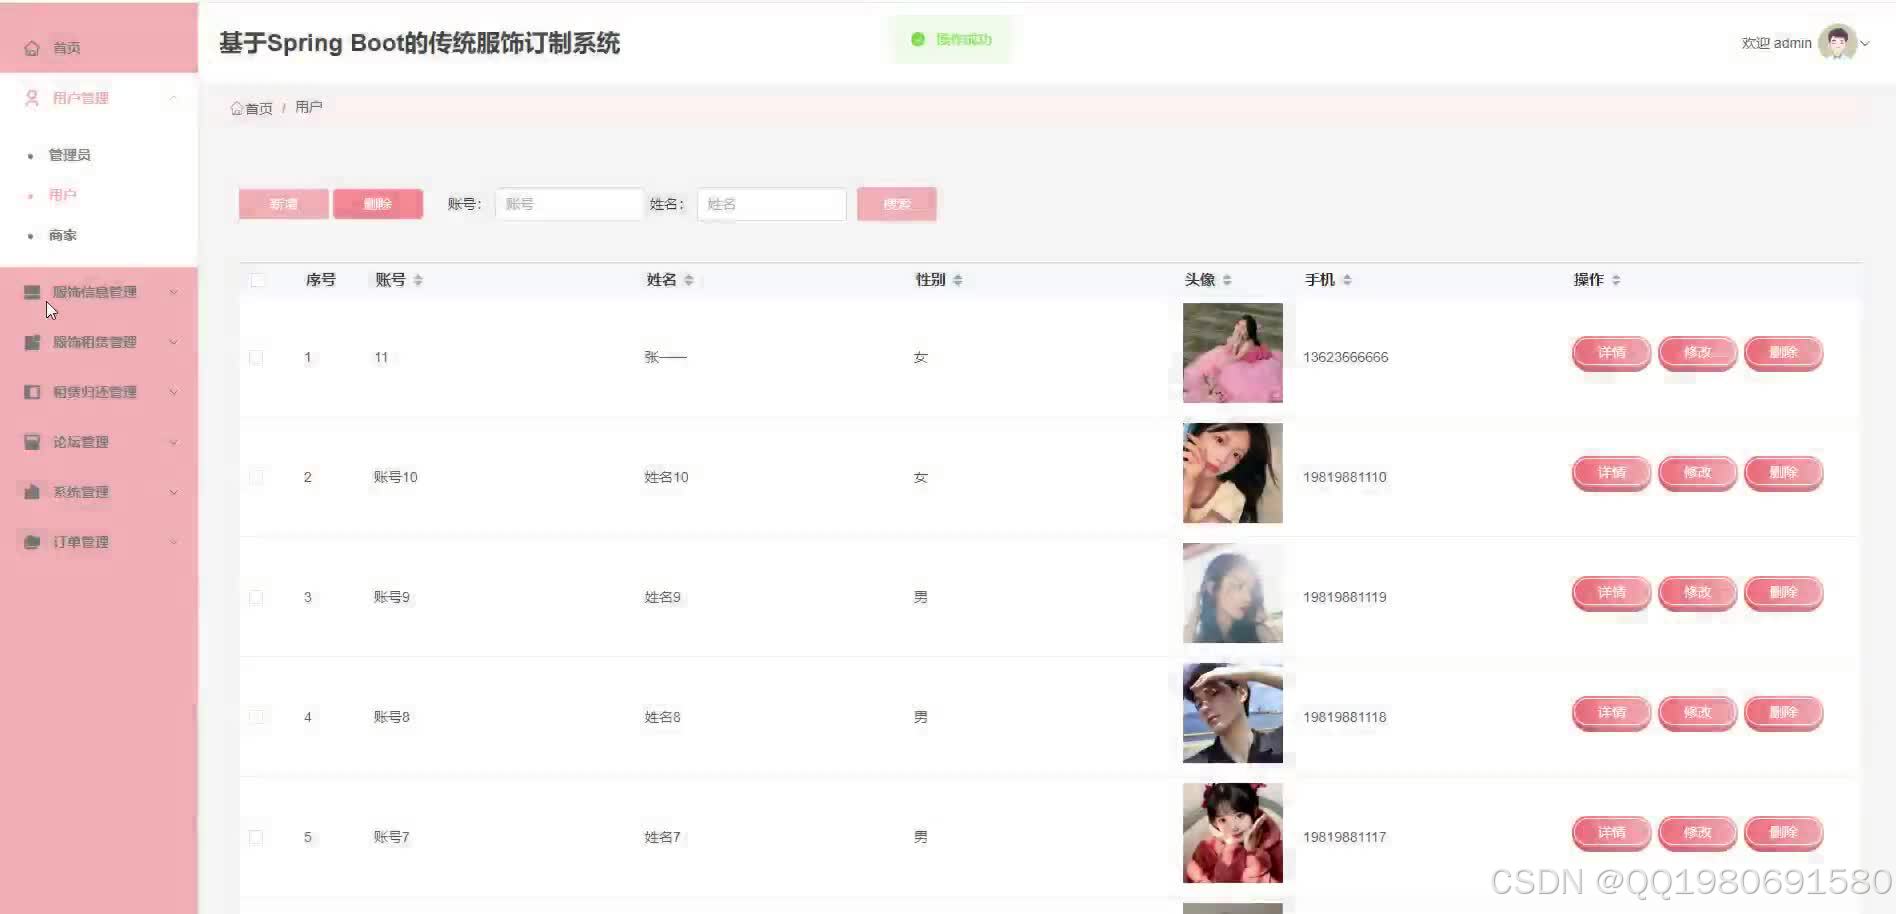
Task: Click the person icon beside 用户管理
Action: pyautogui.click(x=32, y=98)
